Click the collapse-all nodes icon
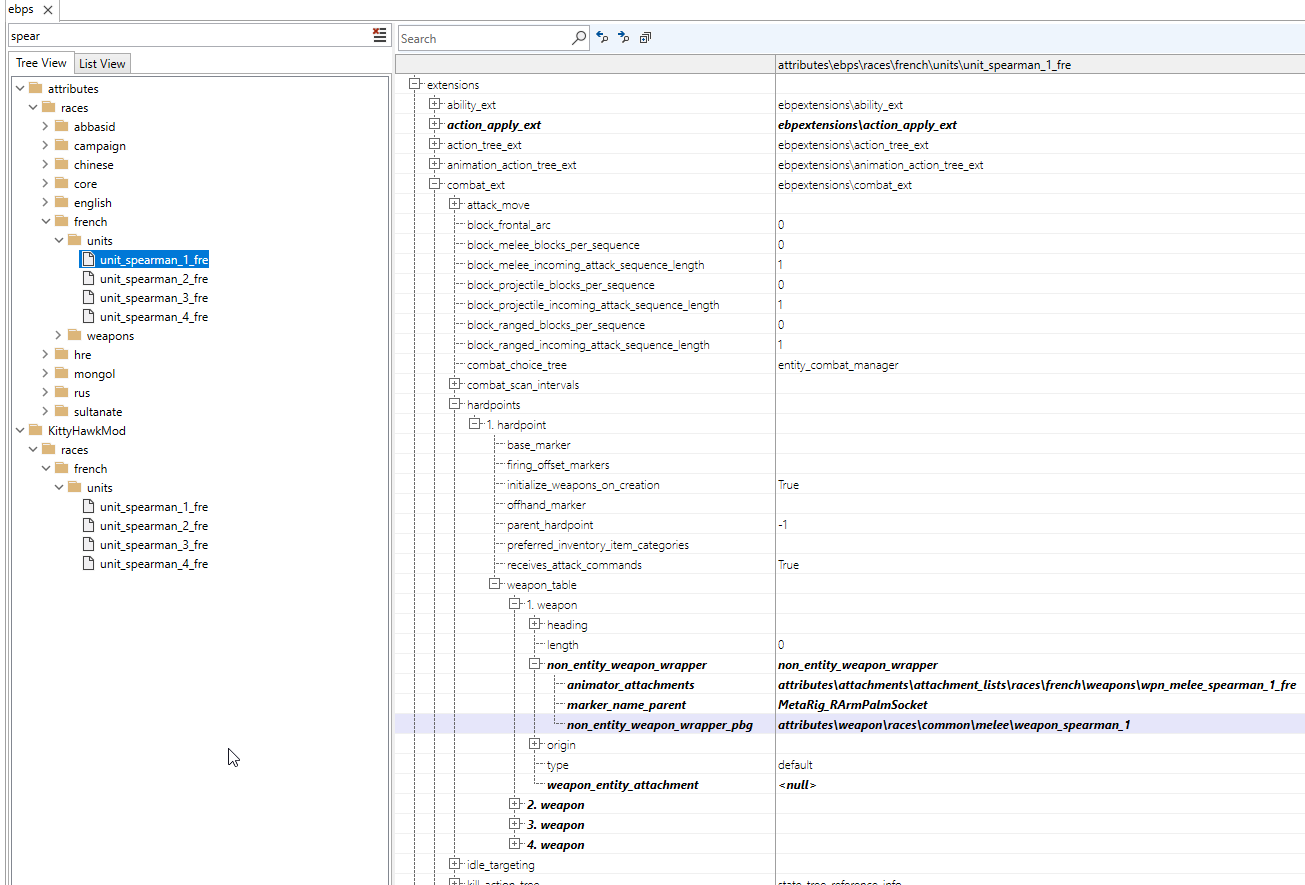Viewport: 1305px width, 885px height. [x=645, y=38]
